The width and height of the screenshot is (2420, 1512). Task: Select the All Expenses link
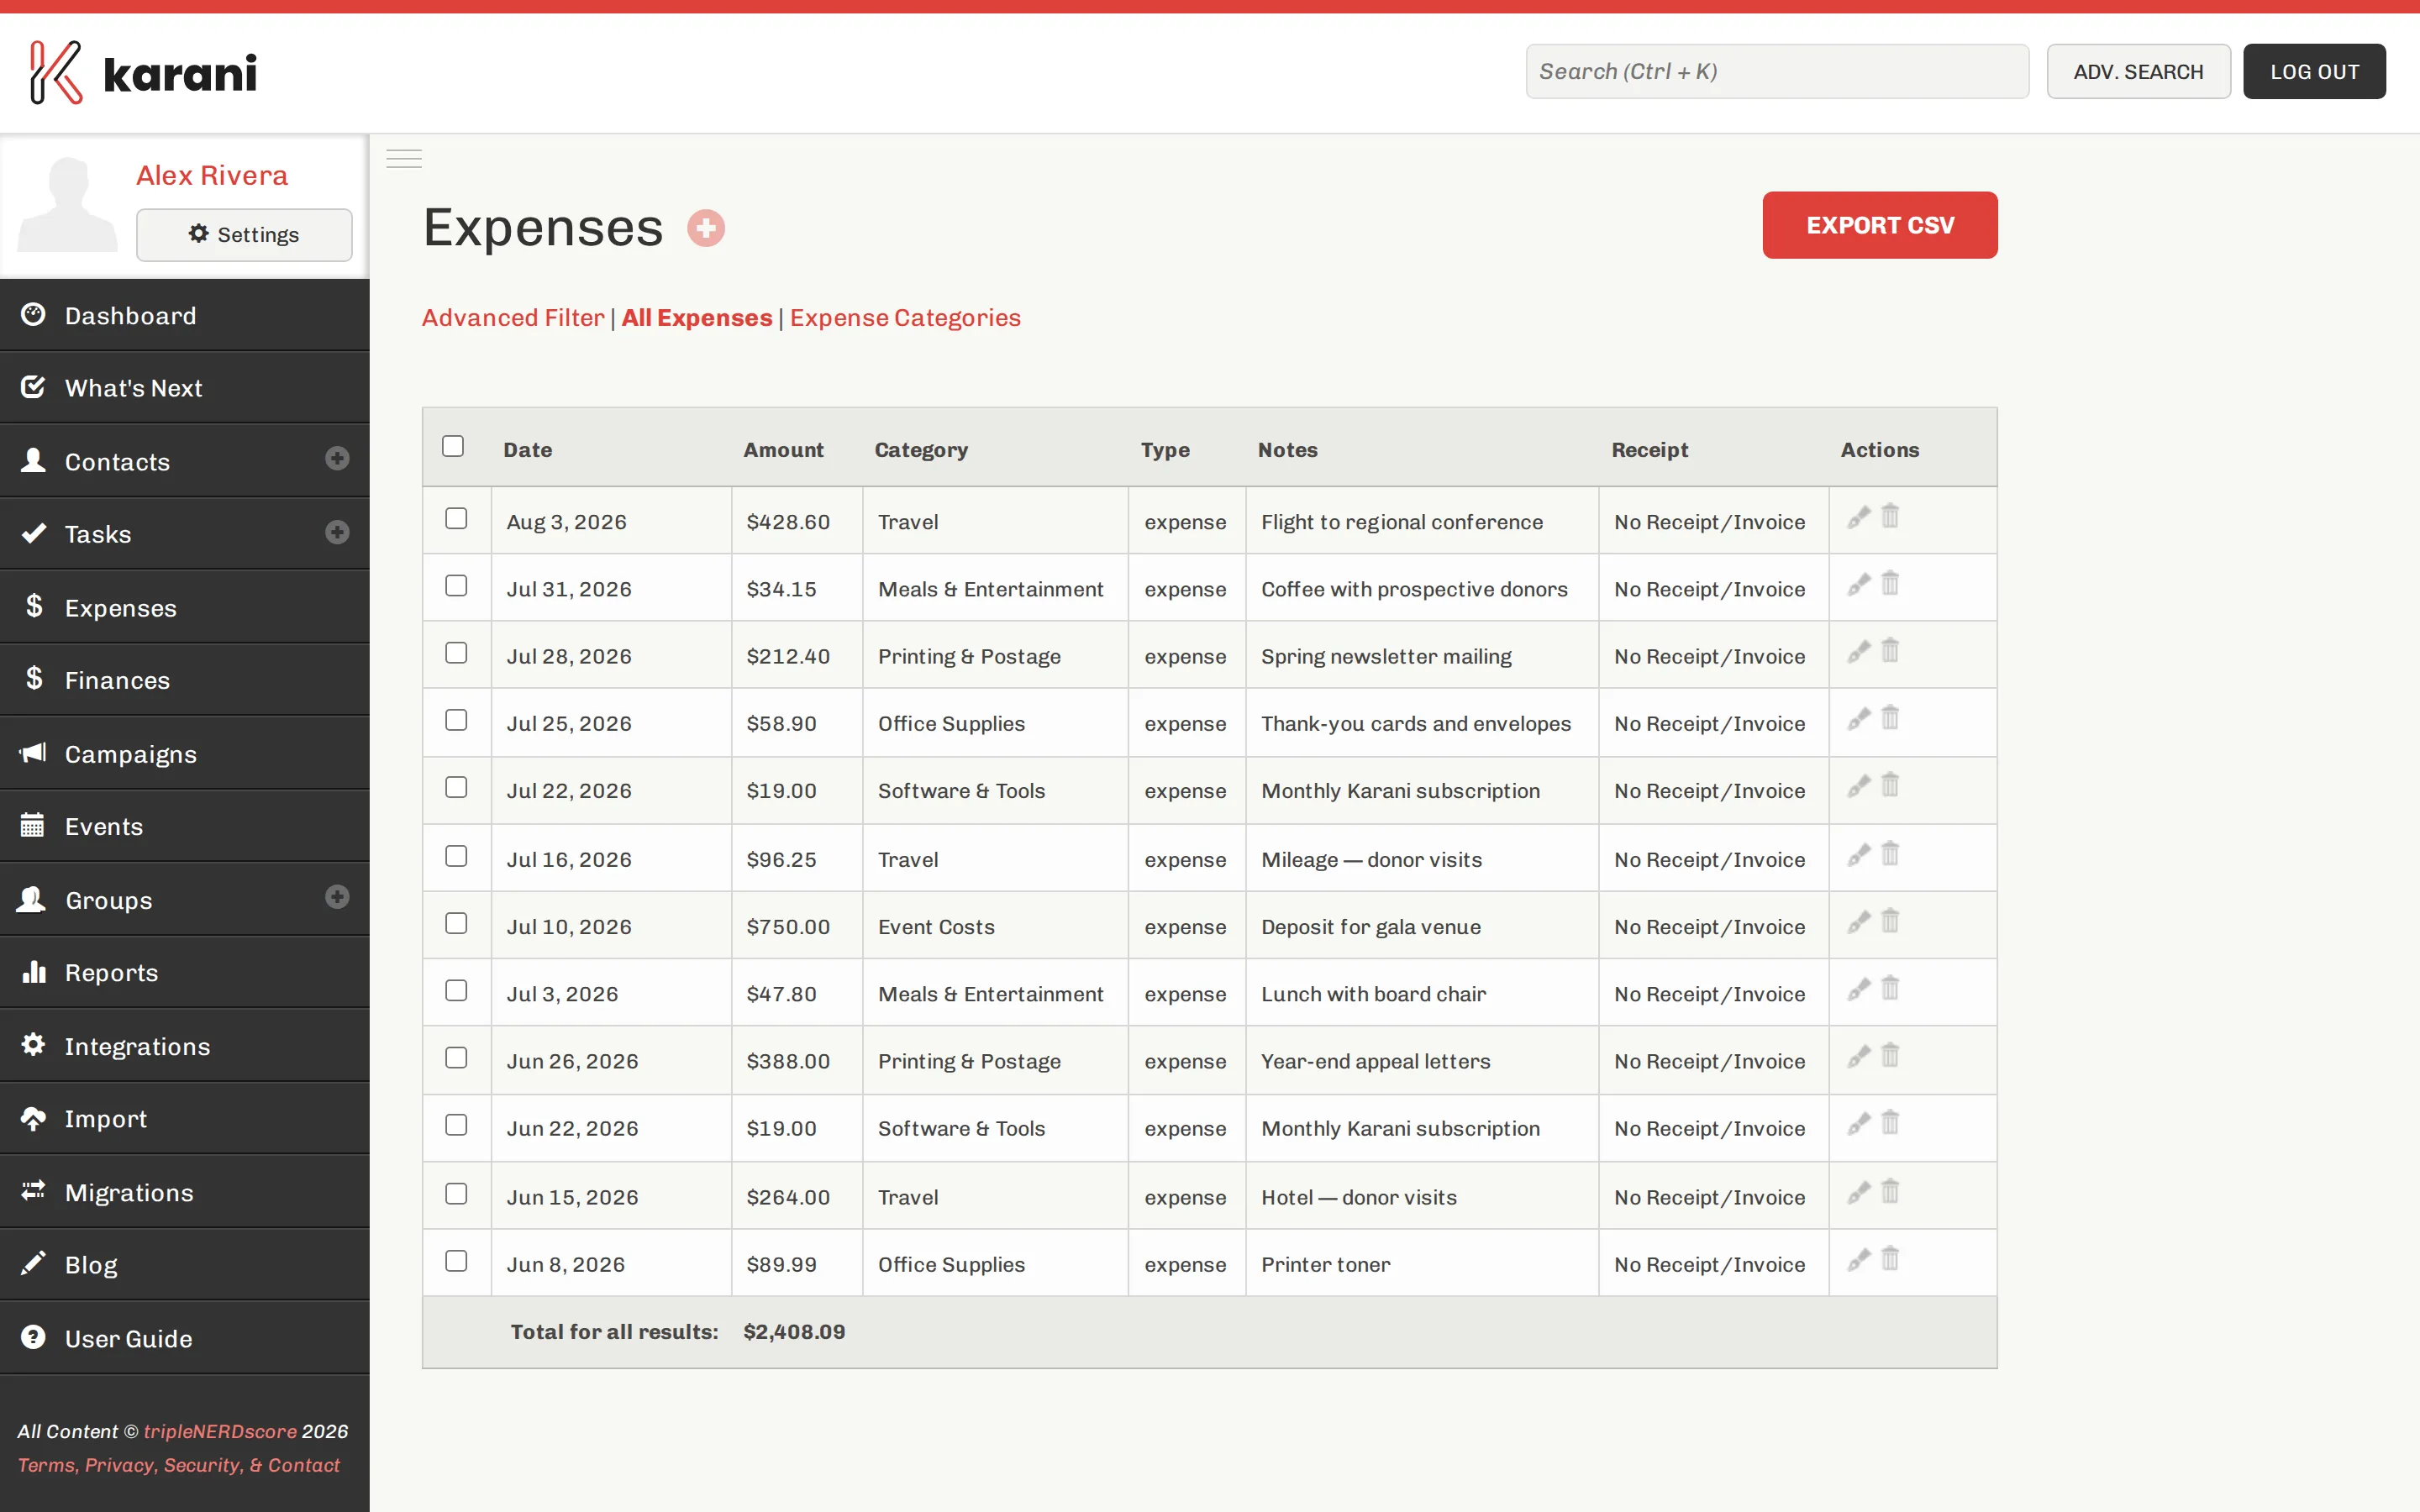click(x=697, y=318)
